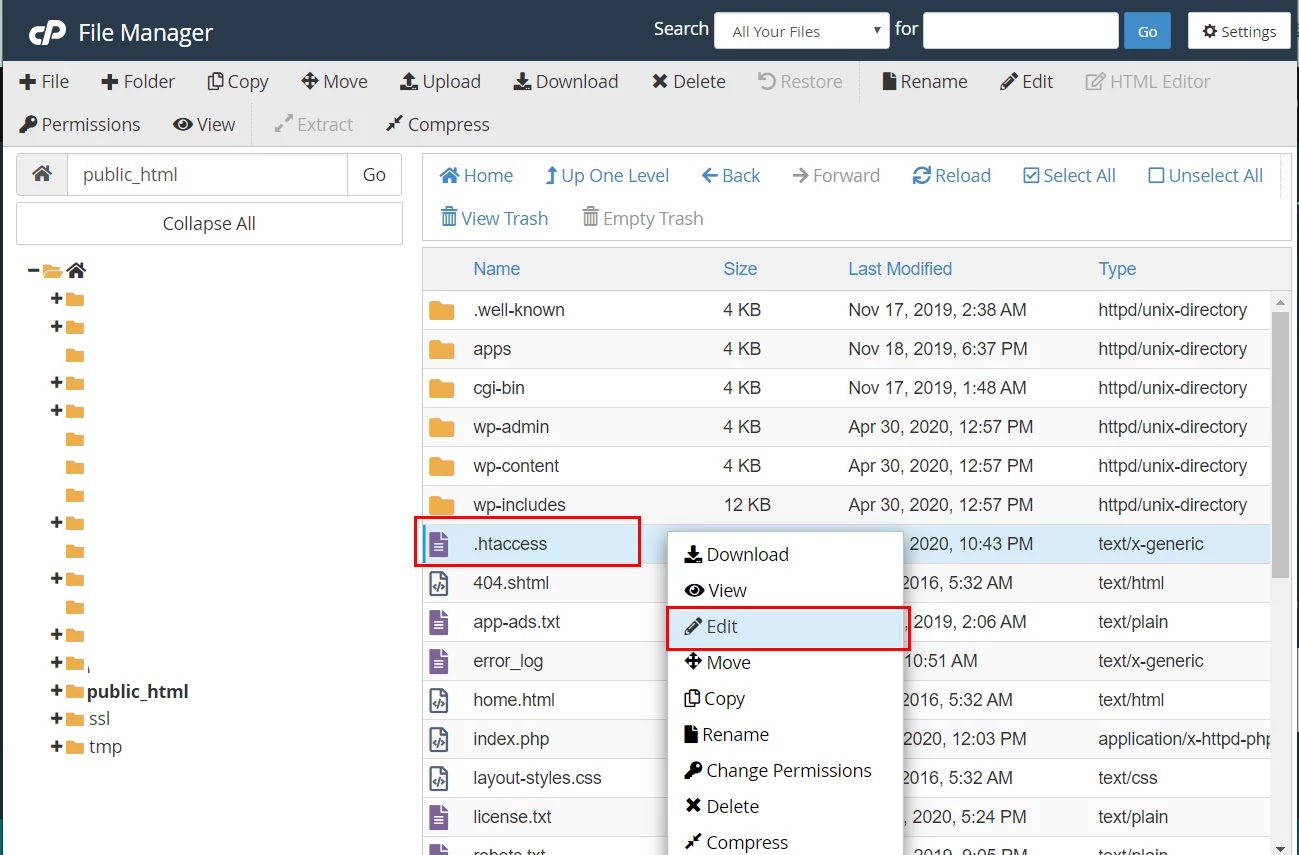Sort by Last Modified column header
Screen dimensions: 1299x855
click(x=900, y=269)
